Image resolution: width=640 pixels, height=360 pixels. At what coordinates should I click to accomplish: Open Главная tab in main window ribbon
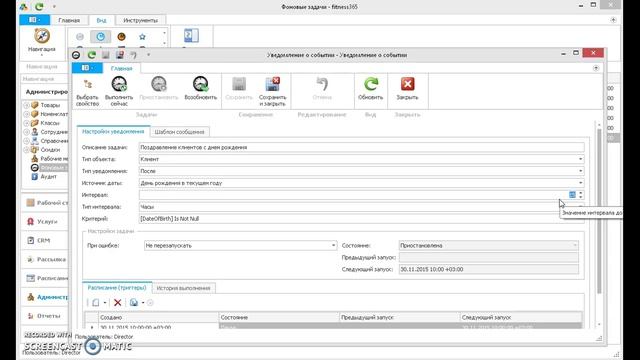point(69,20)
